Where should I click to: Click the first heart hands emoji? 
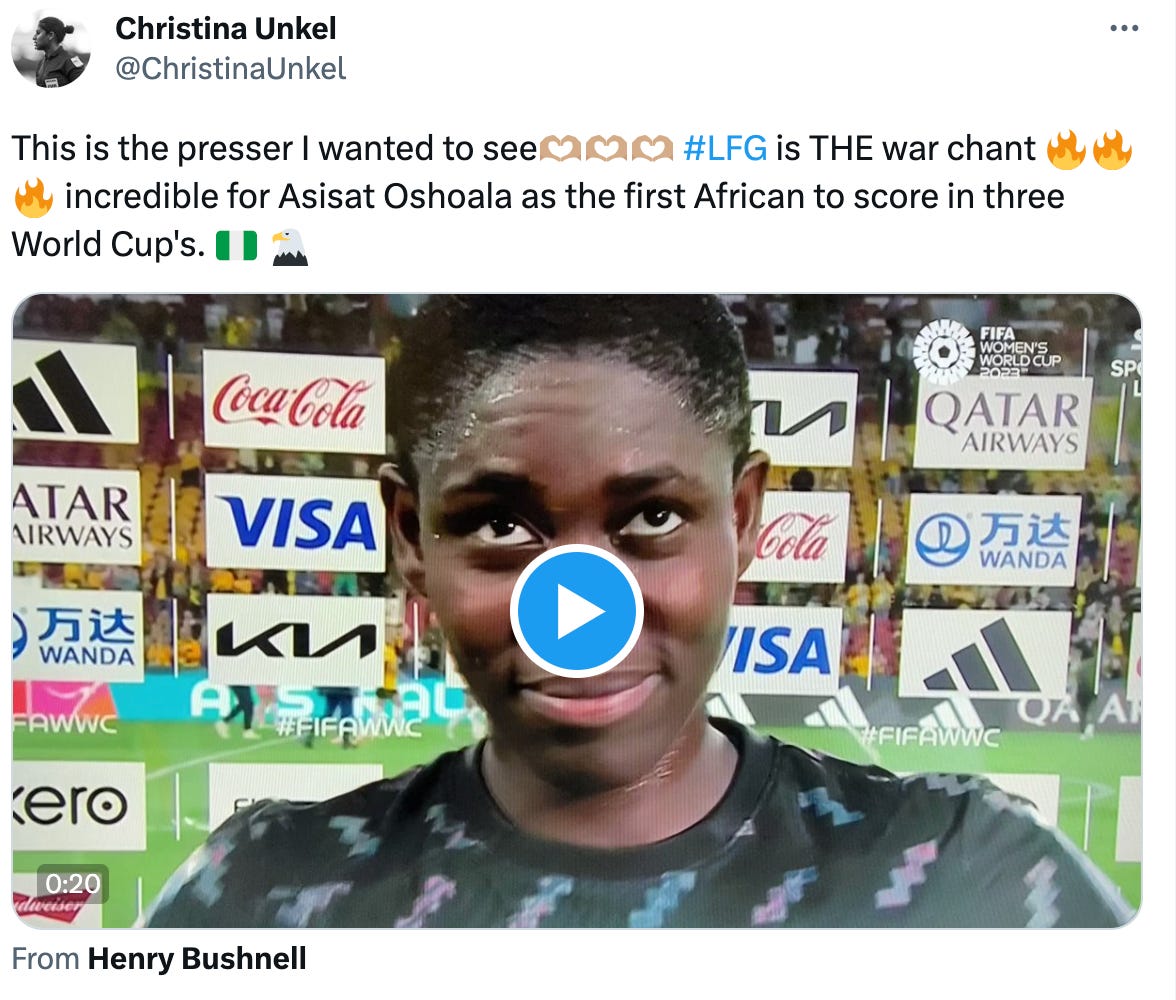[x=560, y=149]
